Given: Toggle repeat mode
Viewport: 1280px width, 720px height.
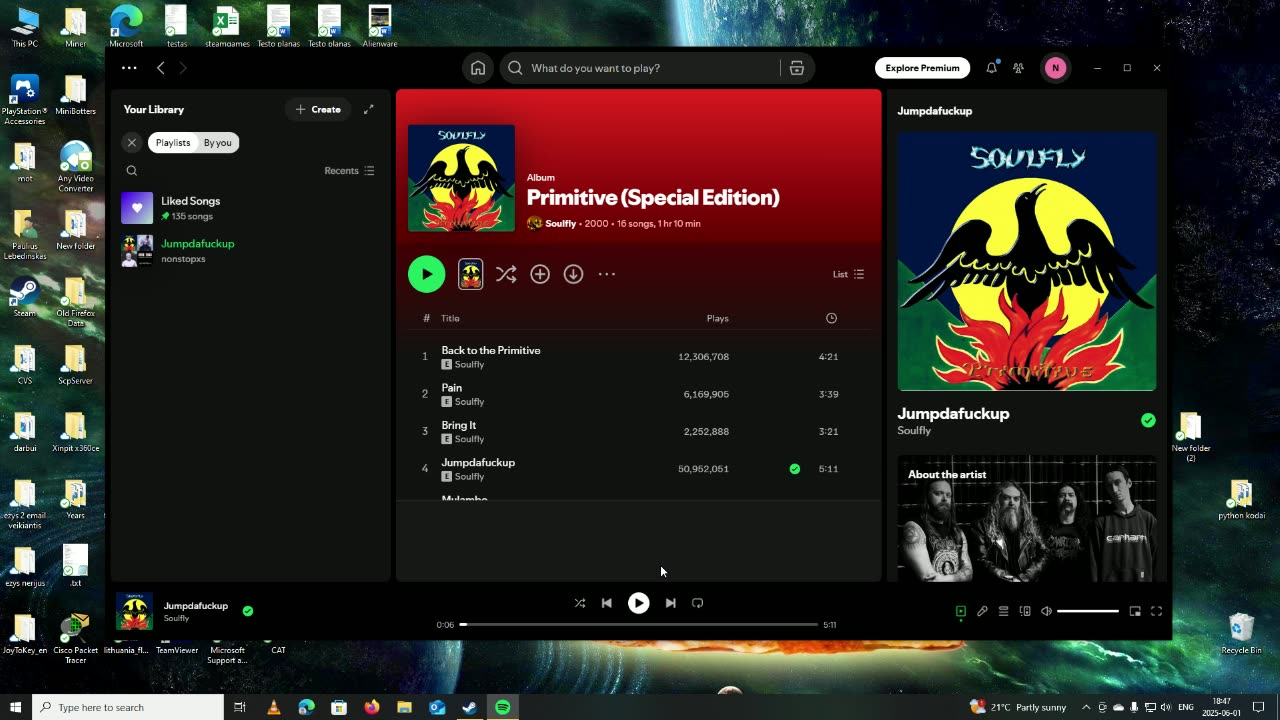Looking at the screenshot, I should [698, 603].
